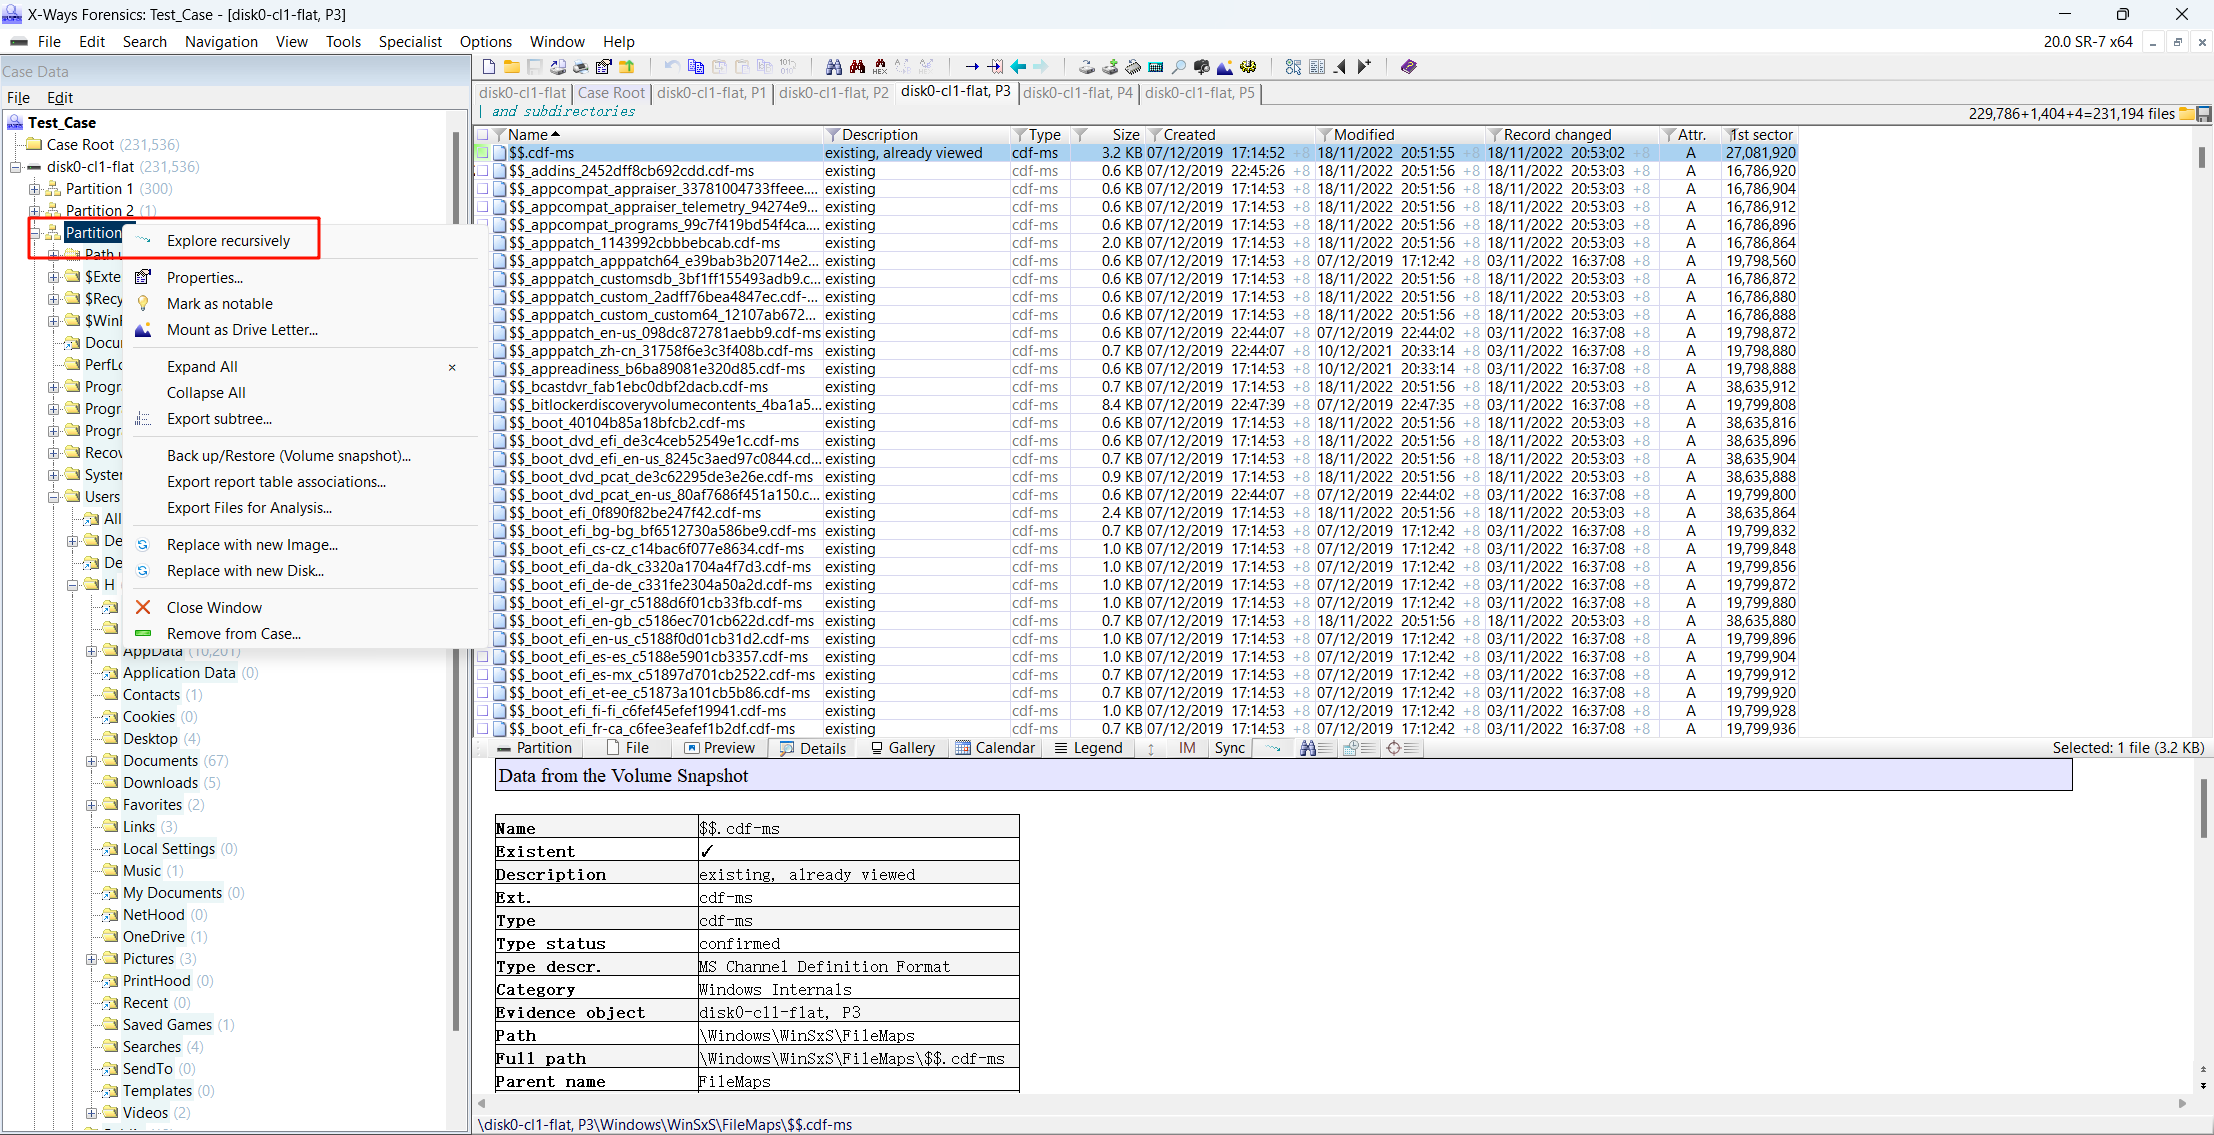Expand Partition 1 in the case tree
Image resolution: width=2214 pixels, height=1135 pixels.
(34, 189)
